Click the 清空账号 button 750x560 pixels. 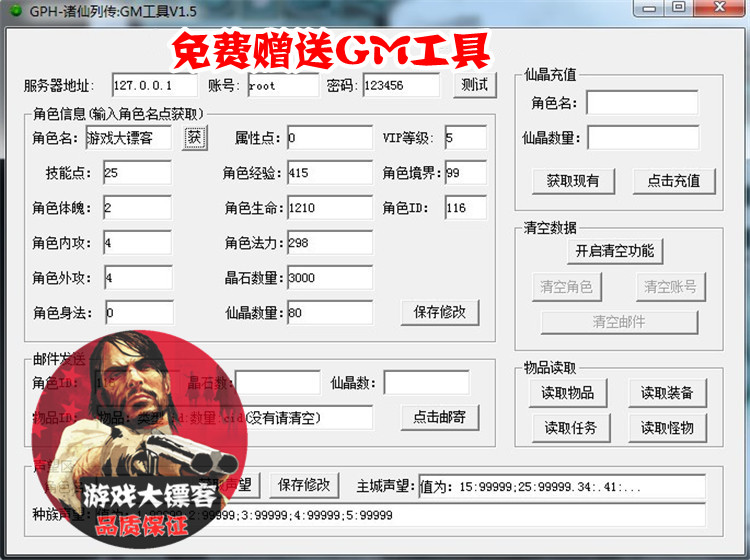tap(671, 287)
